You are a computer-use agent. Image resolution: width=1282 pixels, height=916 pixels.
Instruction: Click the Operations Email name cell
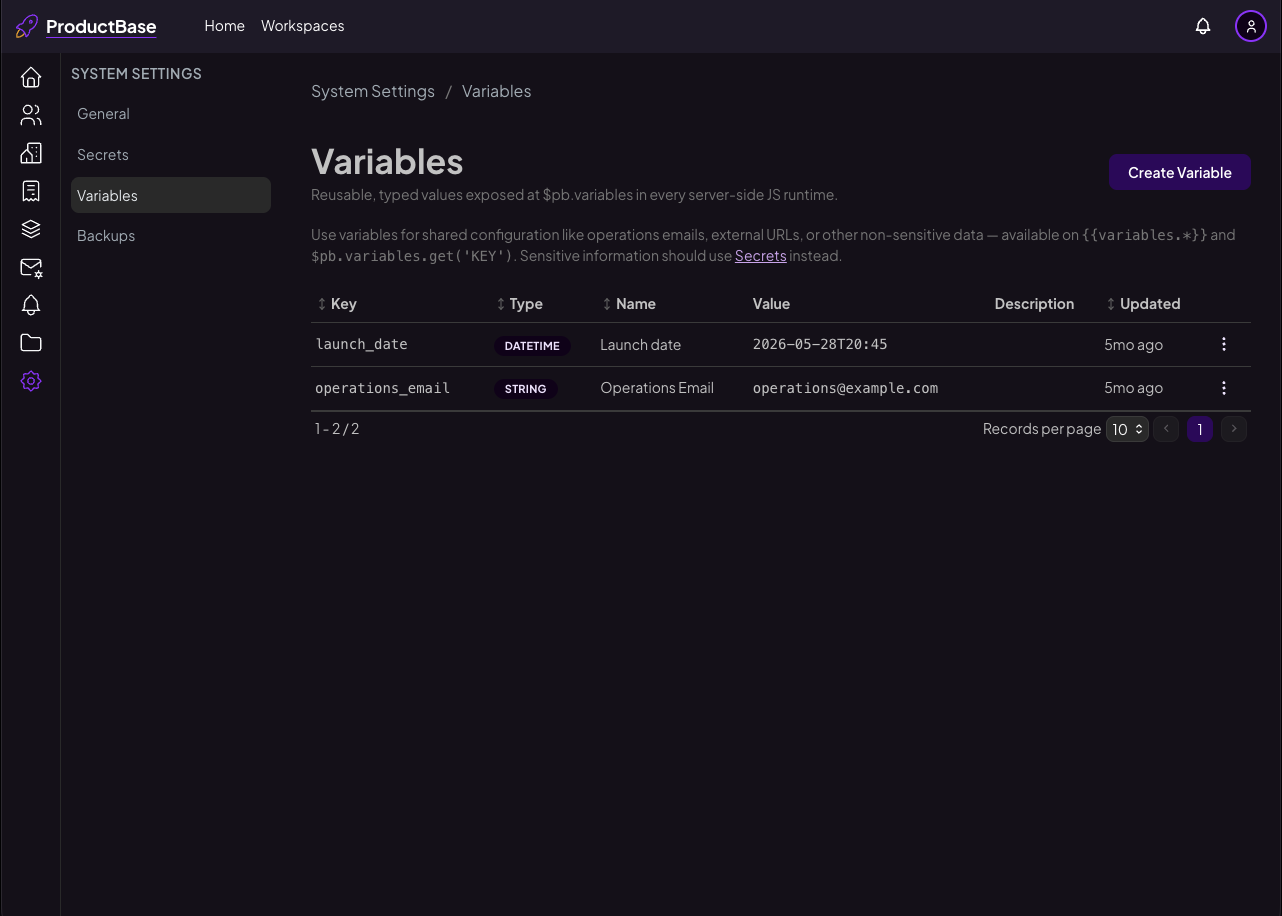tap(657, 388)
